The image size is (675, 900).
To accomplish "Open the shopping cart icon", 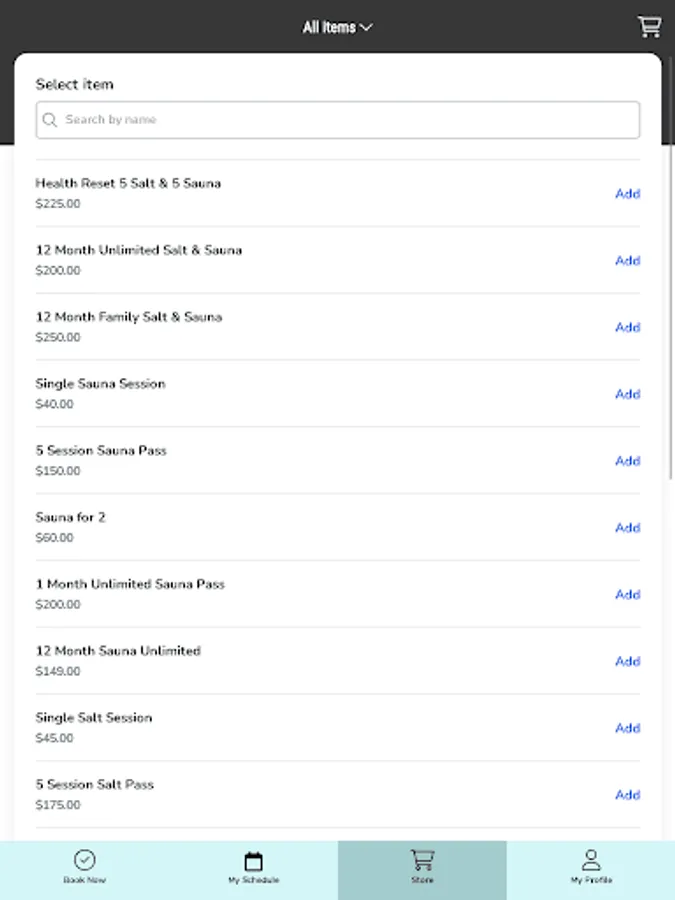I will point(650,27).
